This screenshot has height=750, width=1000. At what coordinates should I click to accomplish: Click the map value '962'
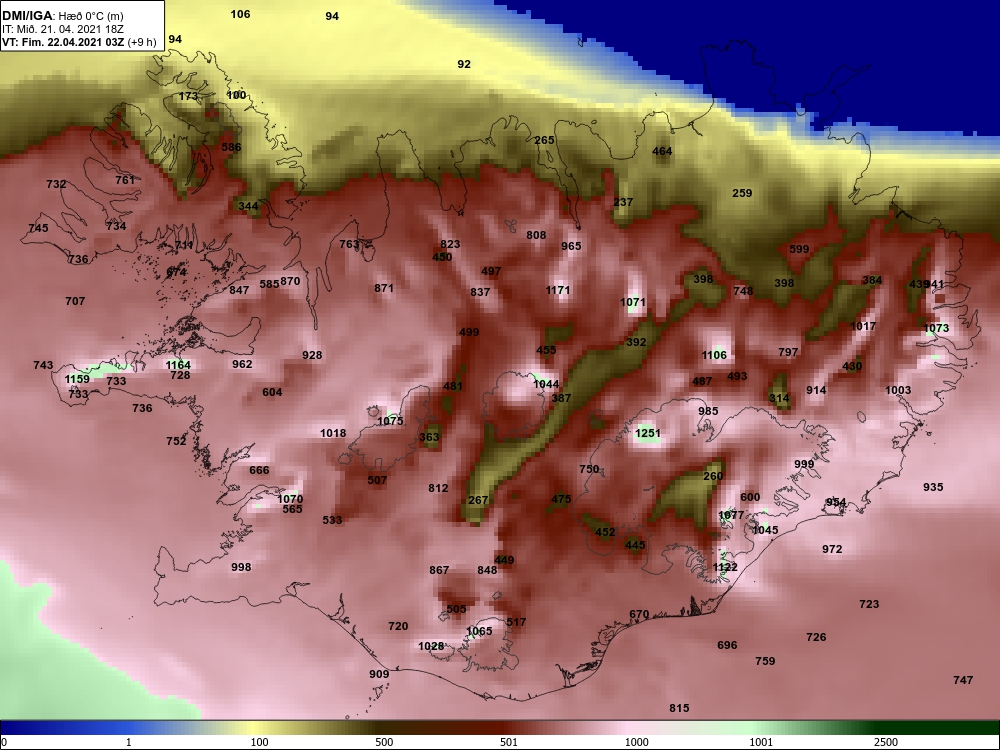[242, 364]
